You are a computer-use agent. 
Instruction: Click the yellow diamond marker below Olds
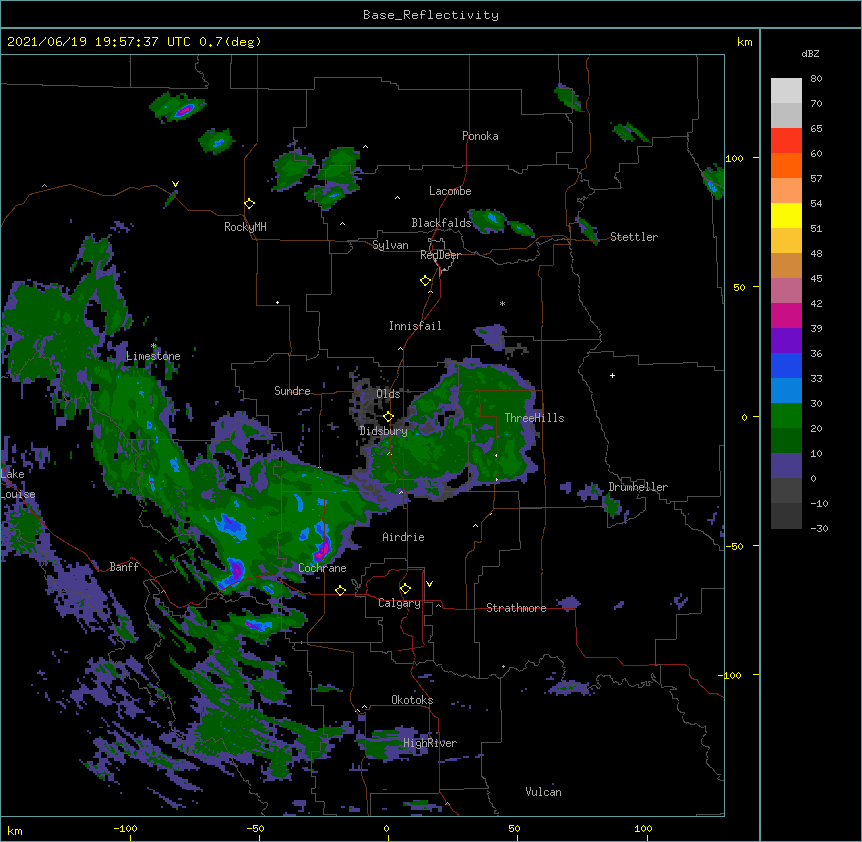tap(388, 416)
